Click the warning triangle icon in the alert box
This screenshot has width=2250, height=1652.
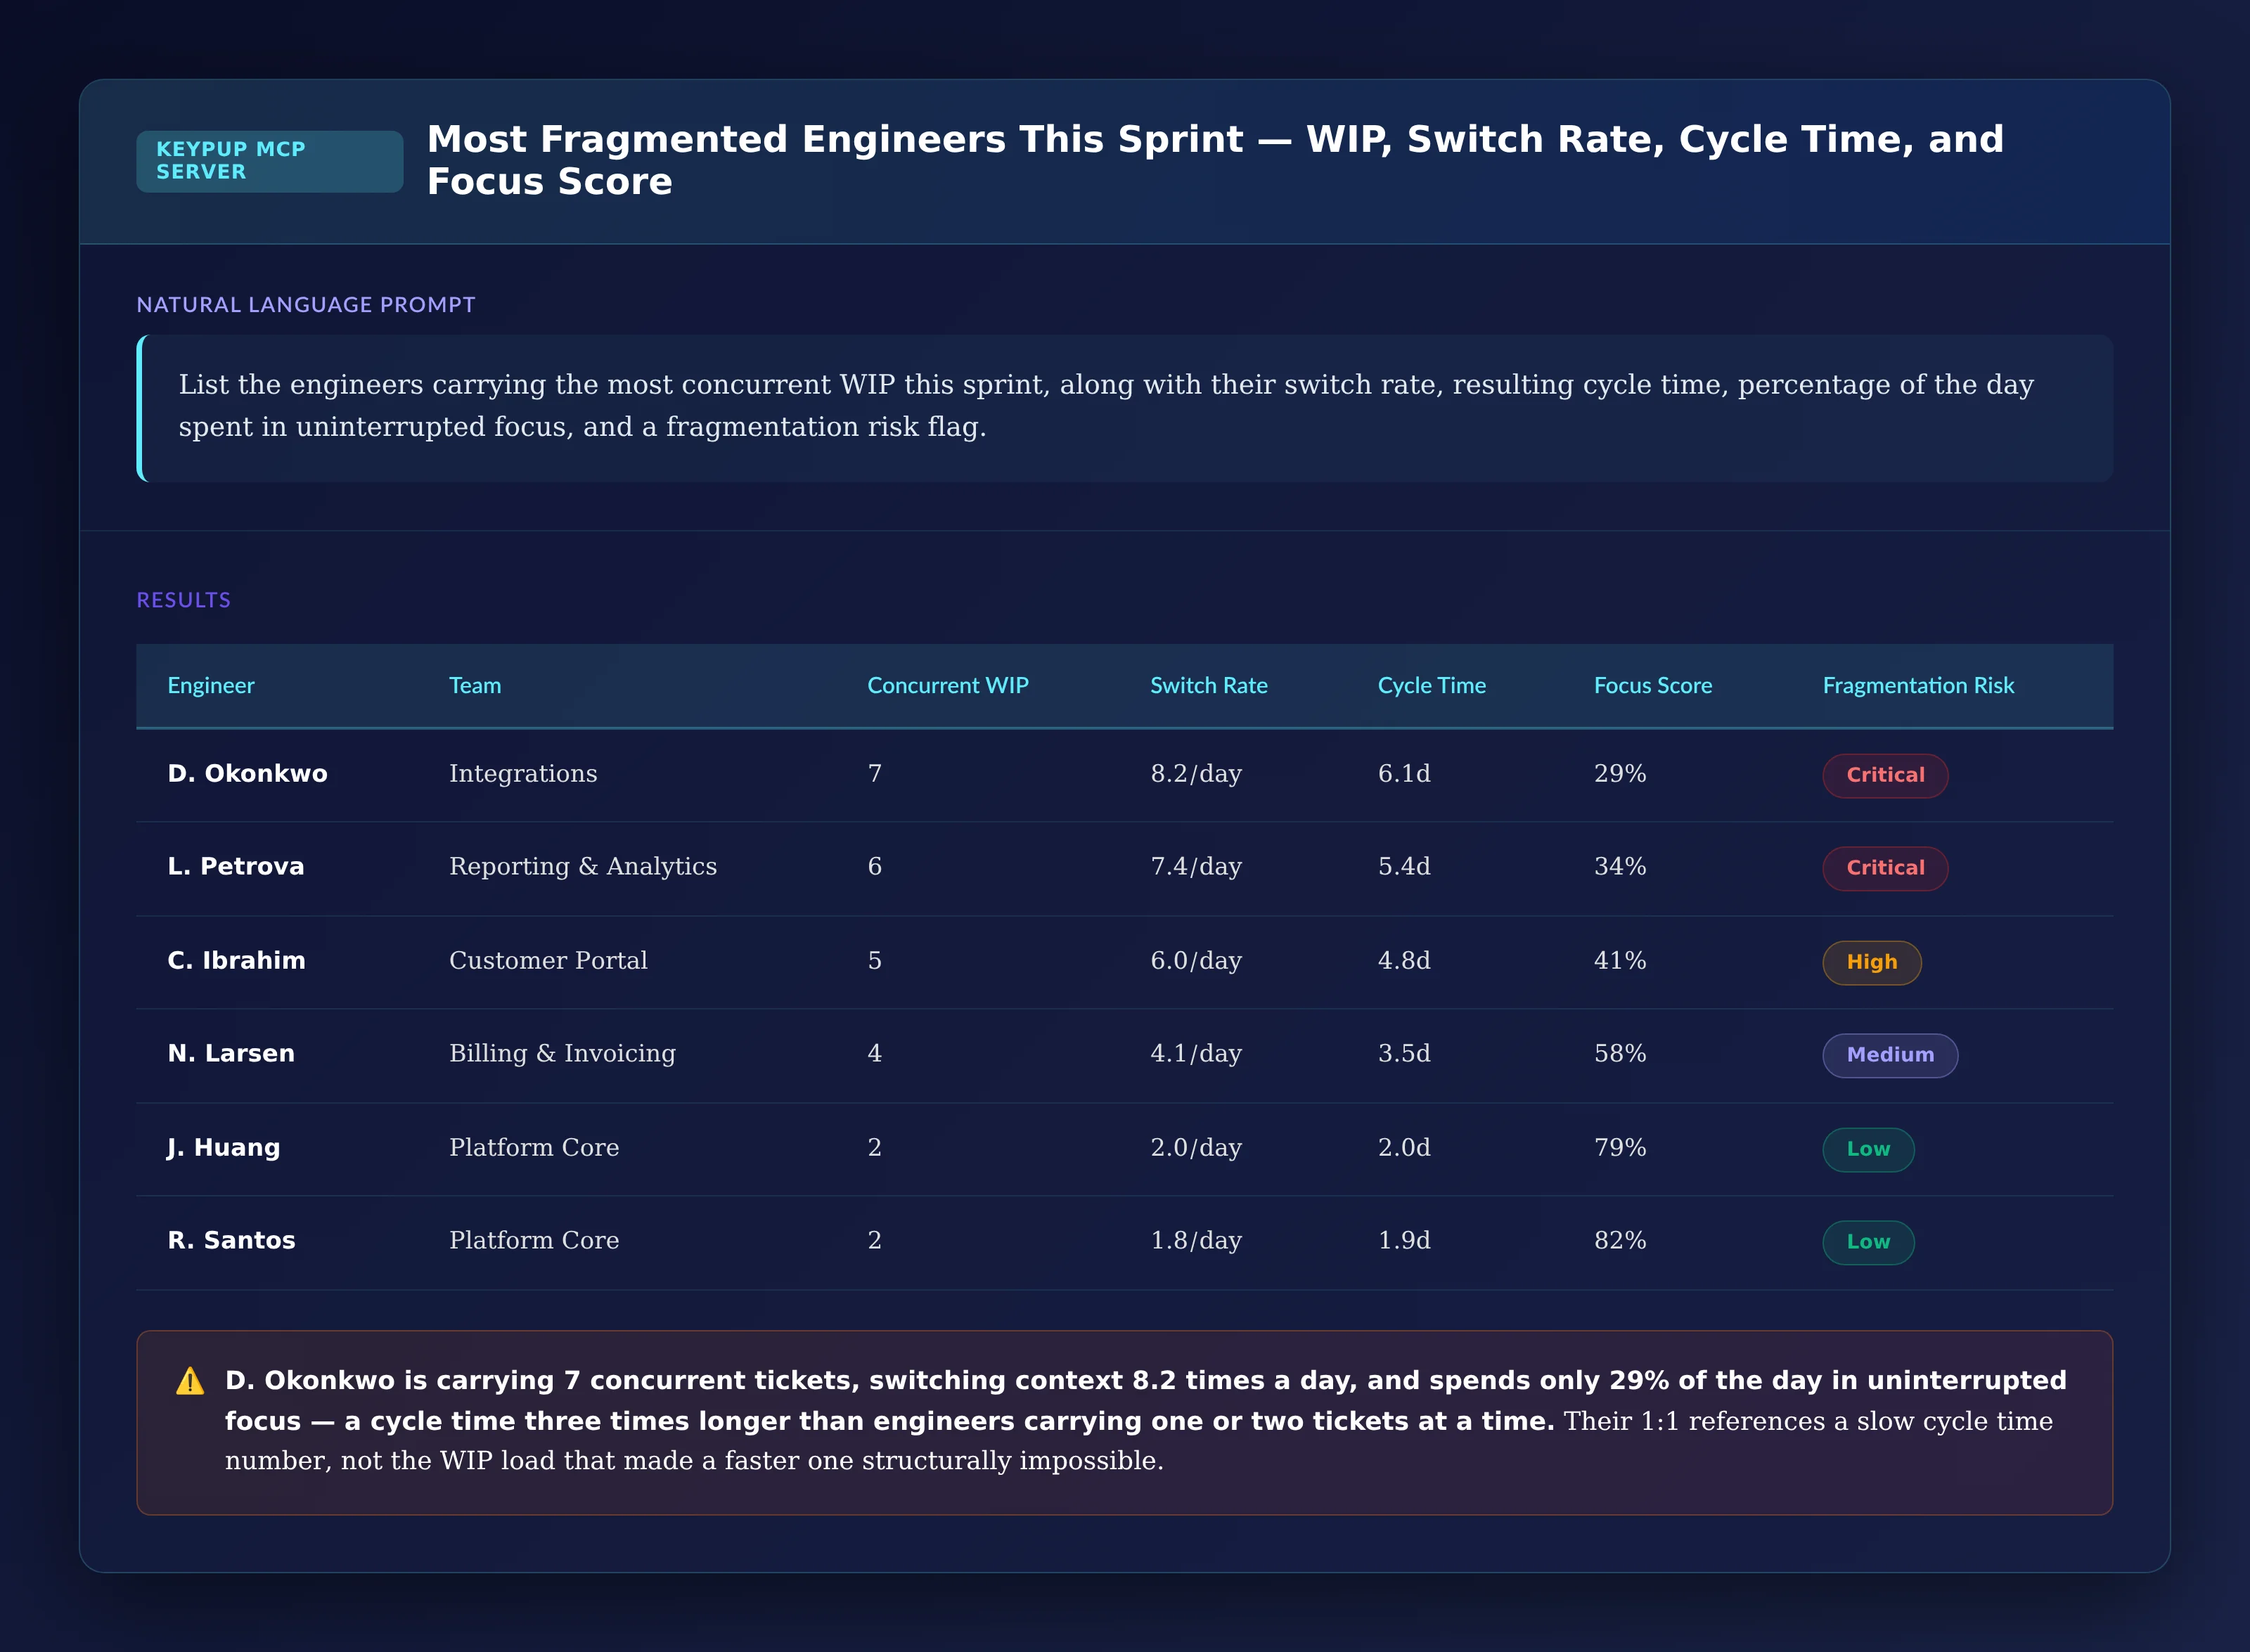[190, 1381]
